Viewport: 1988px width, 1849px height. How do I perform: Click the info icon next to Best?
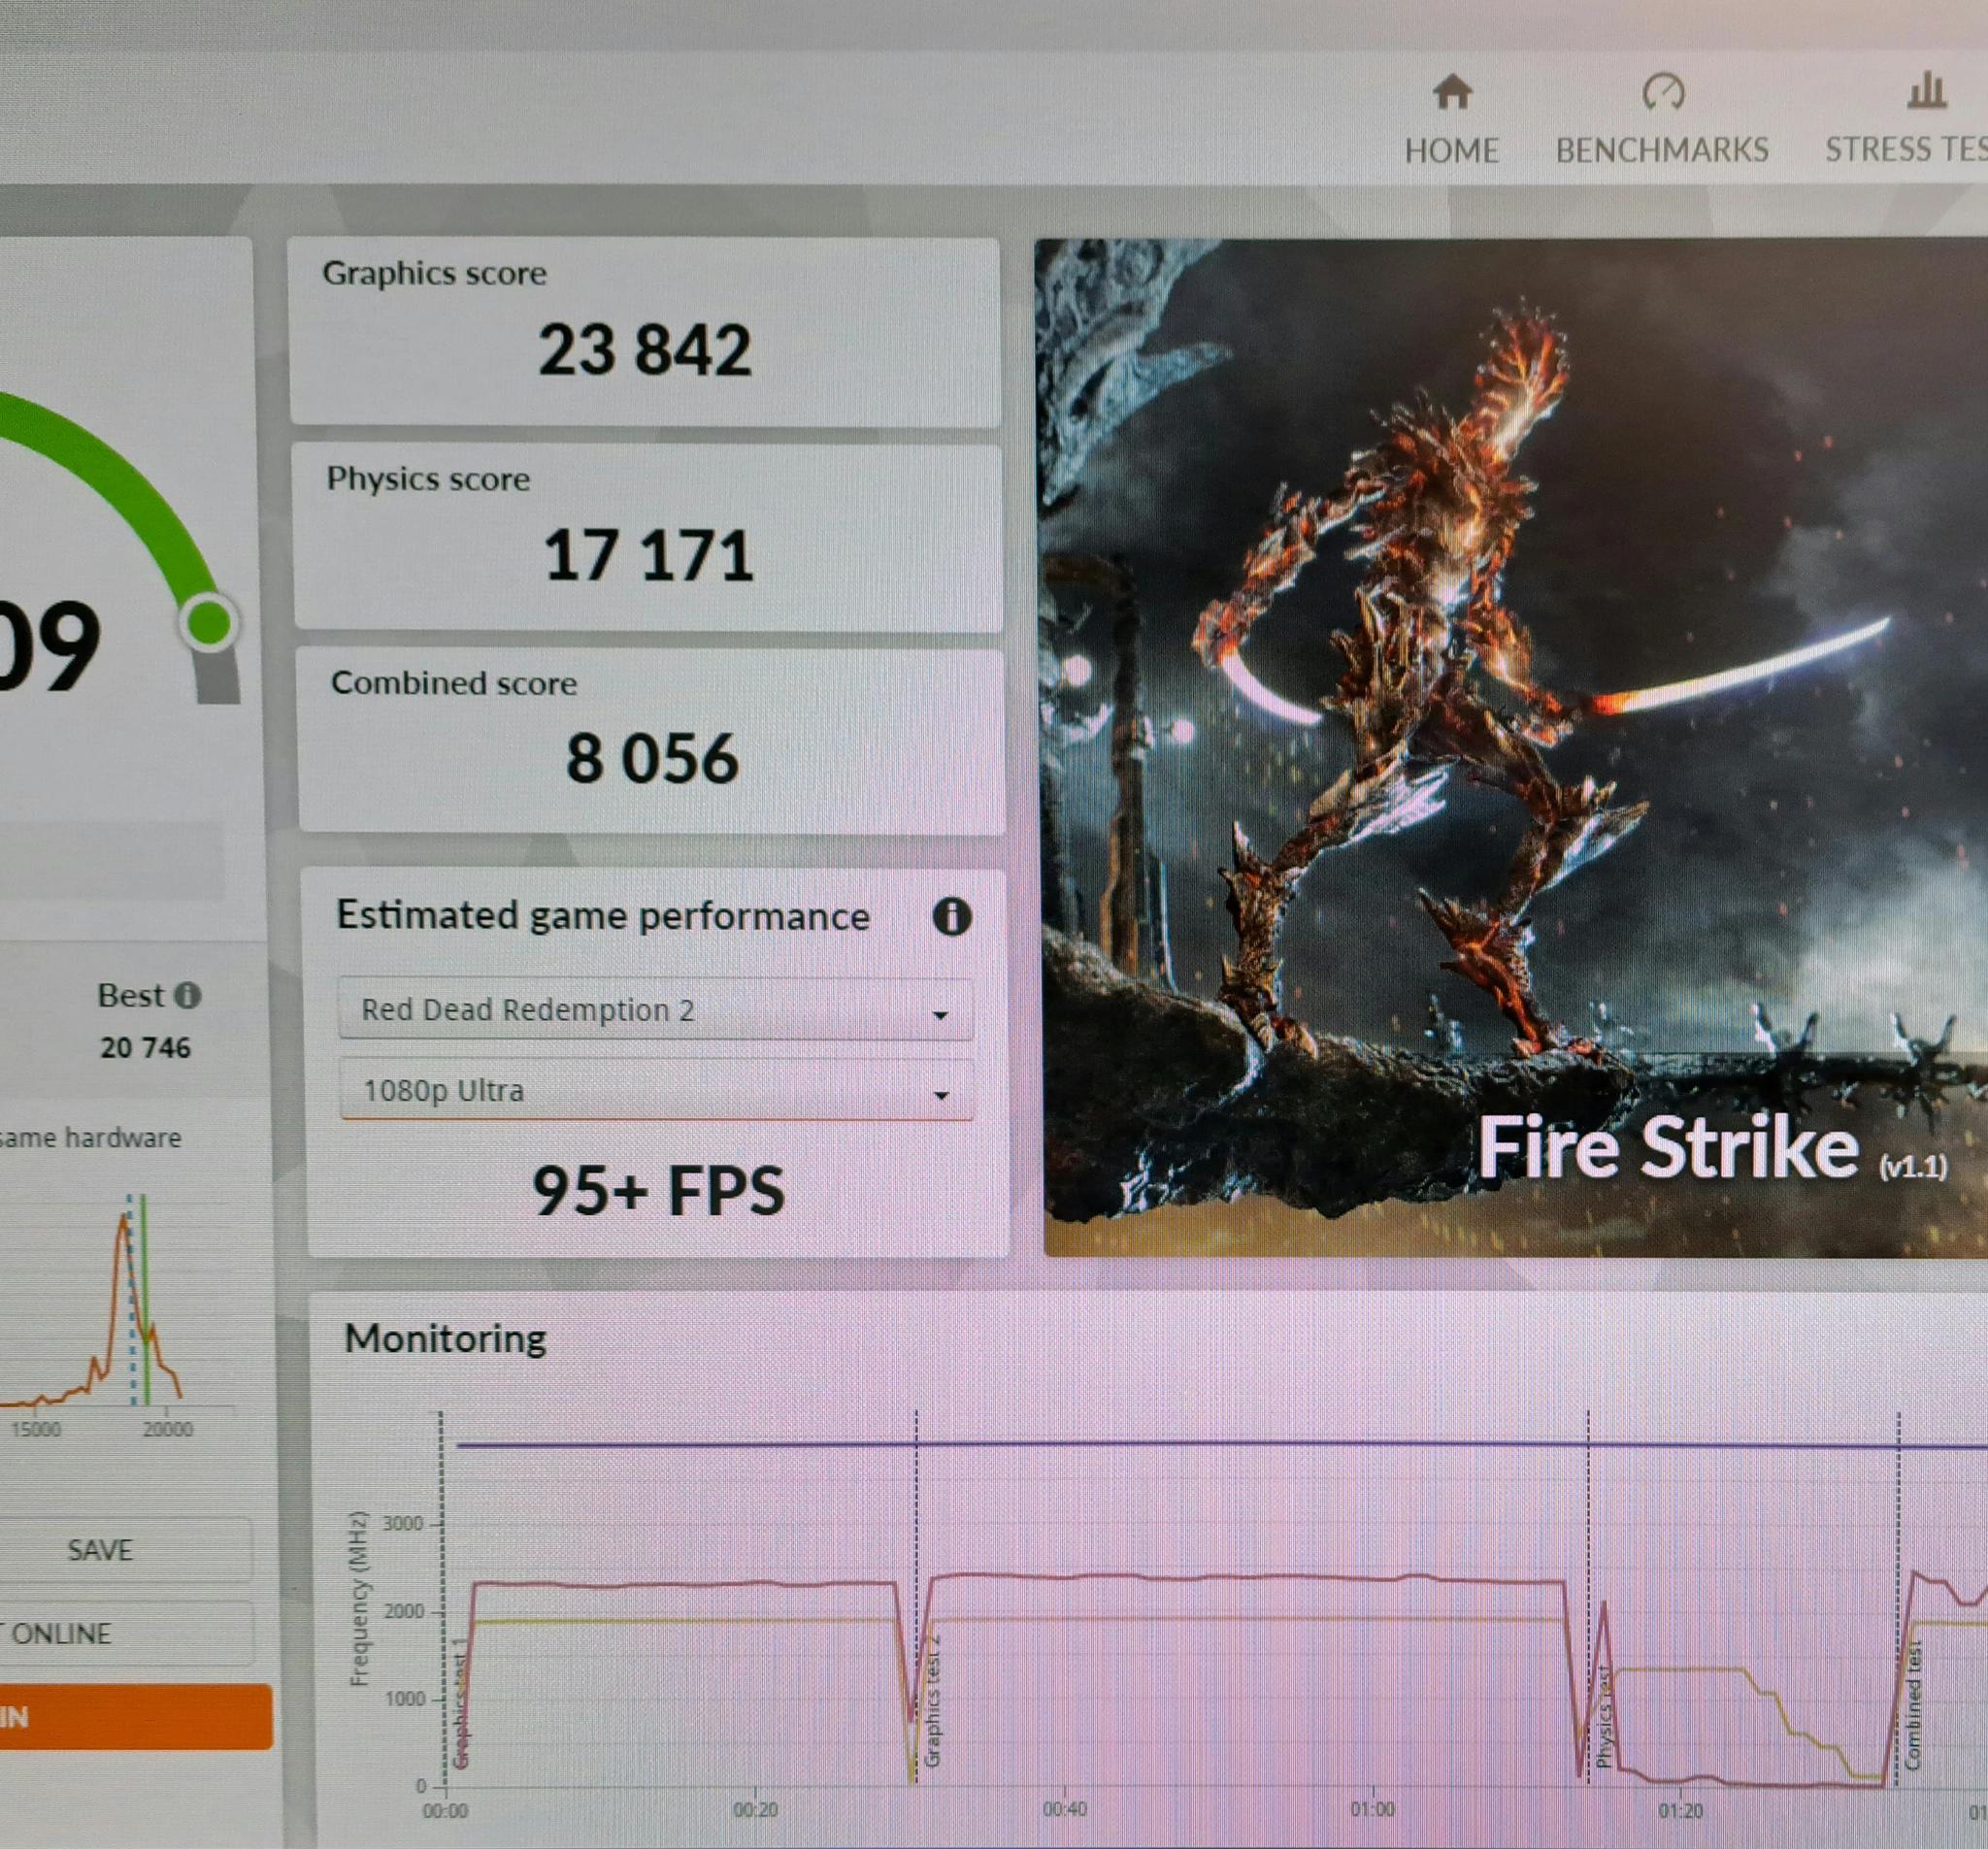[187, 995]
